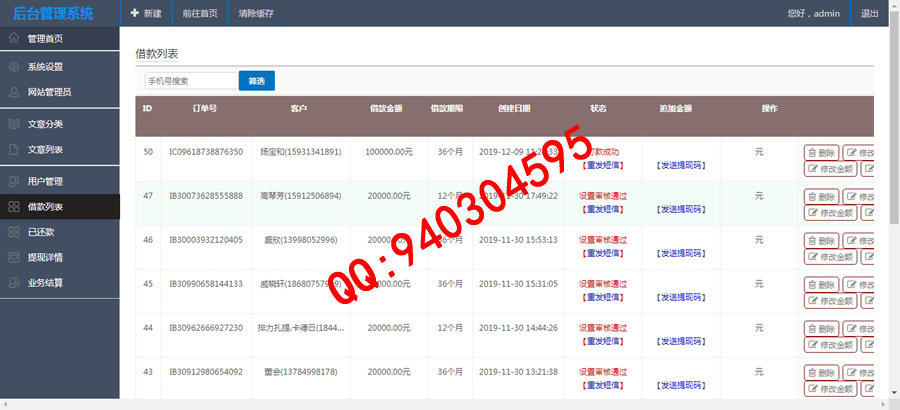Click 设置审核通过 for order ID 46
Screen dimensions: 900x410
coord(602,240)
